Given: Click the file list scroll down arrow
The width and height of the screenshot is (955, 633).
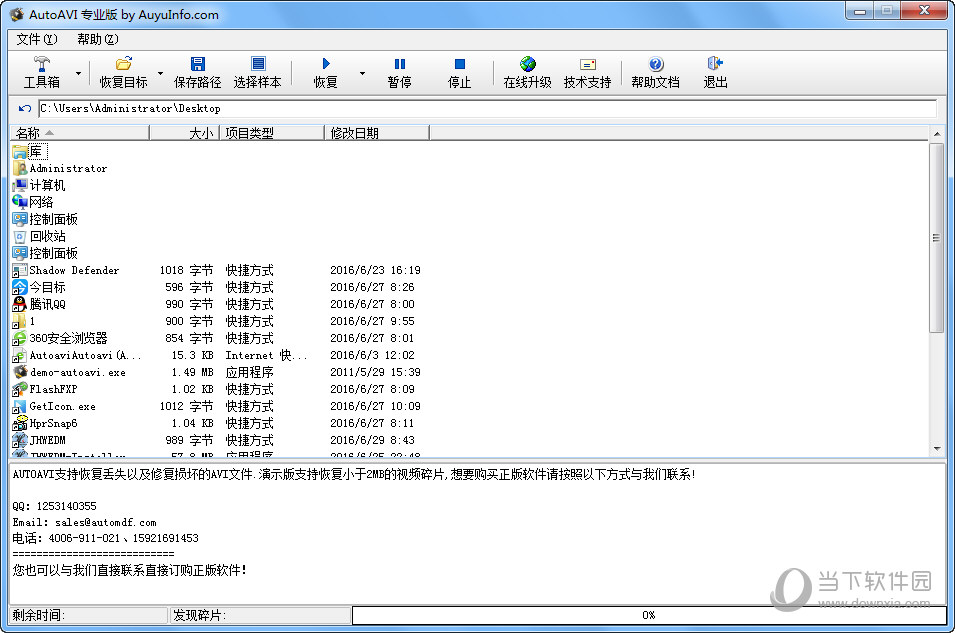Looking at the screenshot, I should pos(937,449).
